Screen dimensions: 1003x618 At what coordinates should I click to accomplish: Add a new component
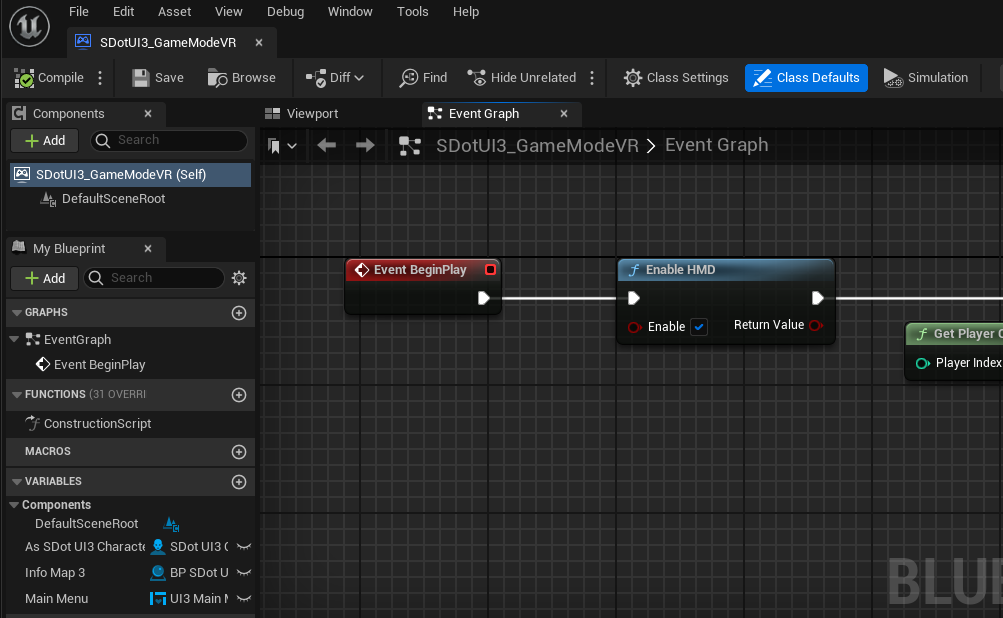tap(45, 140)
